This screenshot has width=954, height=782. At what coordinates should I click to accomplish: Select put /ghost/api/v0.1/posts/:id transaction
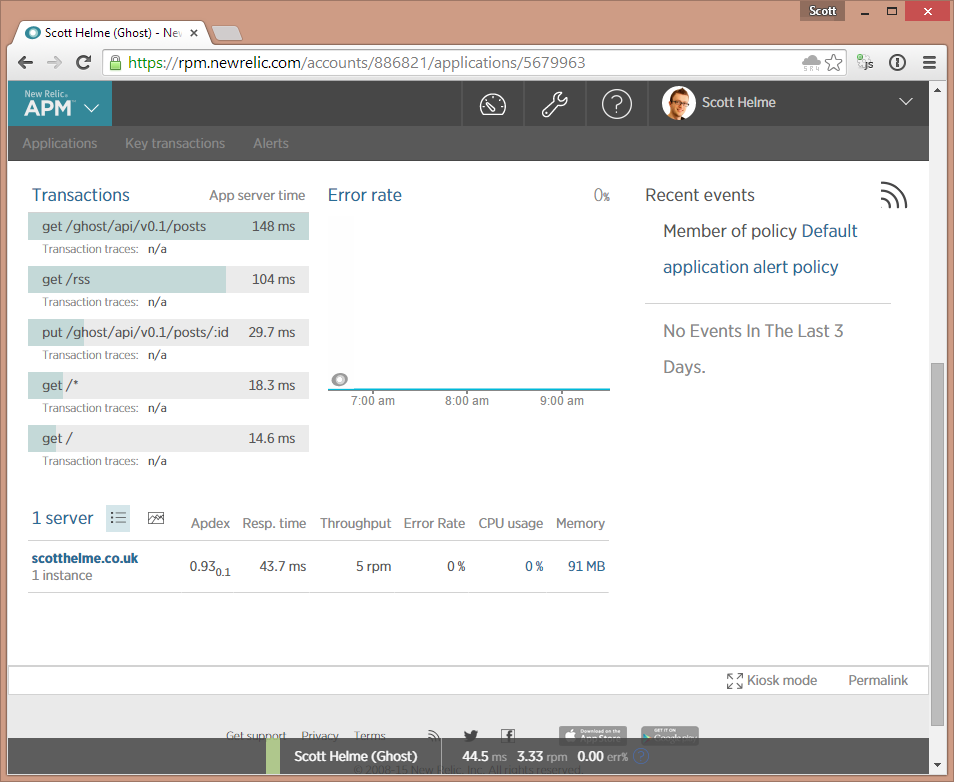pos(169,332)
